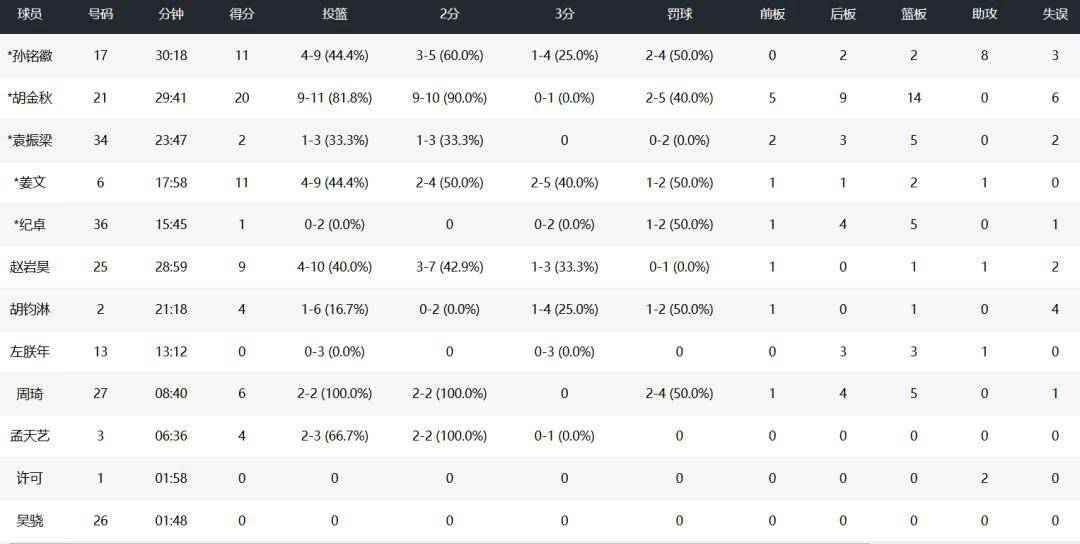Select the 投篮 column header
Viewport: 1080px width, 544px height.
pos(335,14)
